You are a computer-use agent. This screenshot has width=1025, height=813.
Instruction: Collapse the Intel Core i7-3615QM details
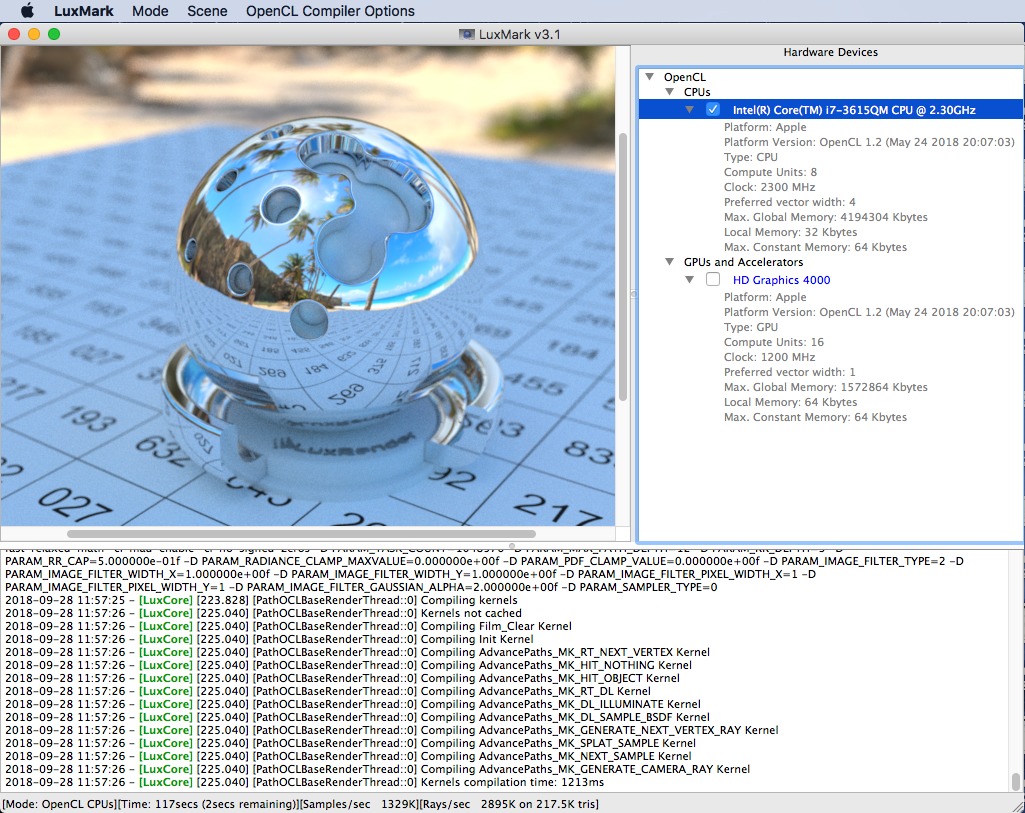click(x=690, y=110)
